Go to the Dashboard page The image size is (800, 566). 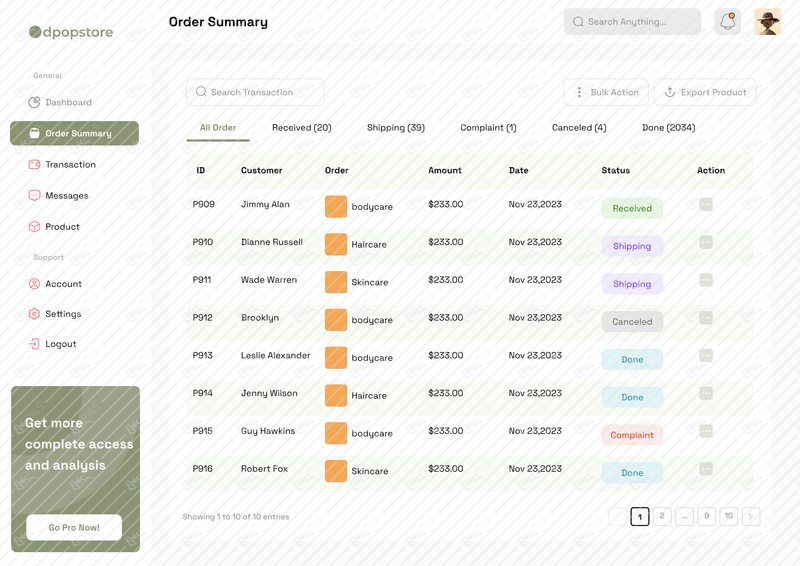(x=68, y=102)
